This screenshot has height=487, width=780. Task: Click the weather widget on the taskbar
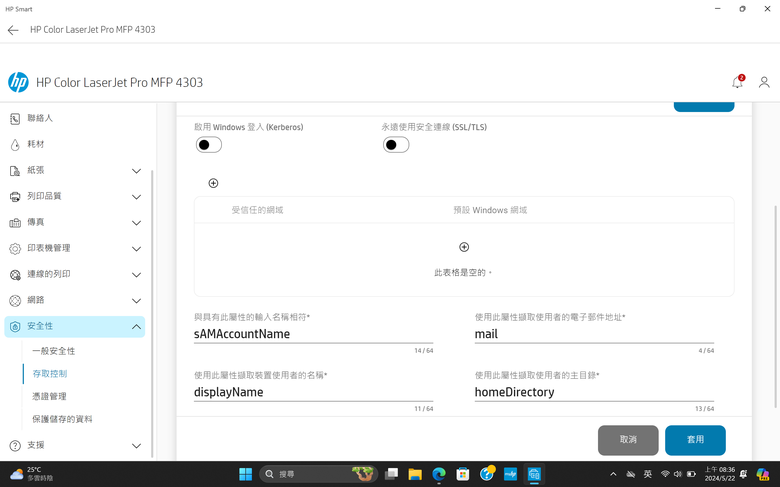(x=31, y=474)
